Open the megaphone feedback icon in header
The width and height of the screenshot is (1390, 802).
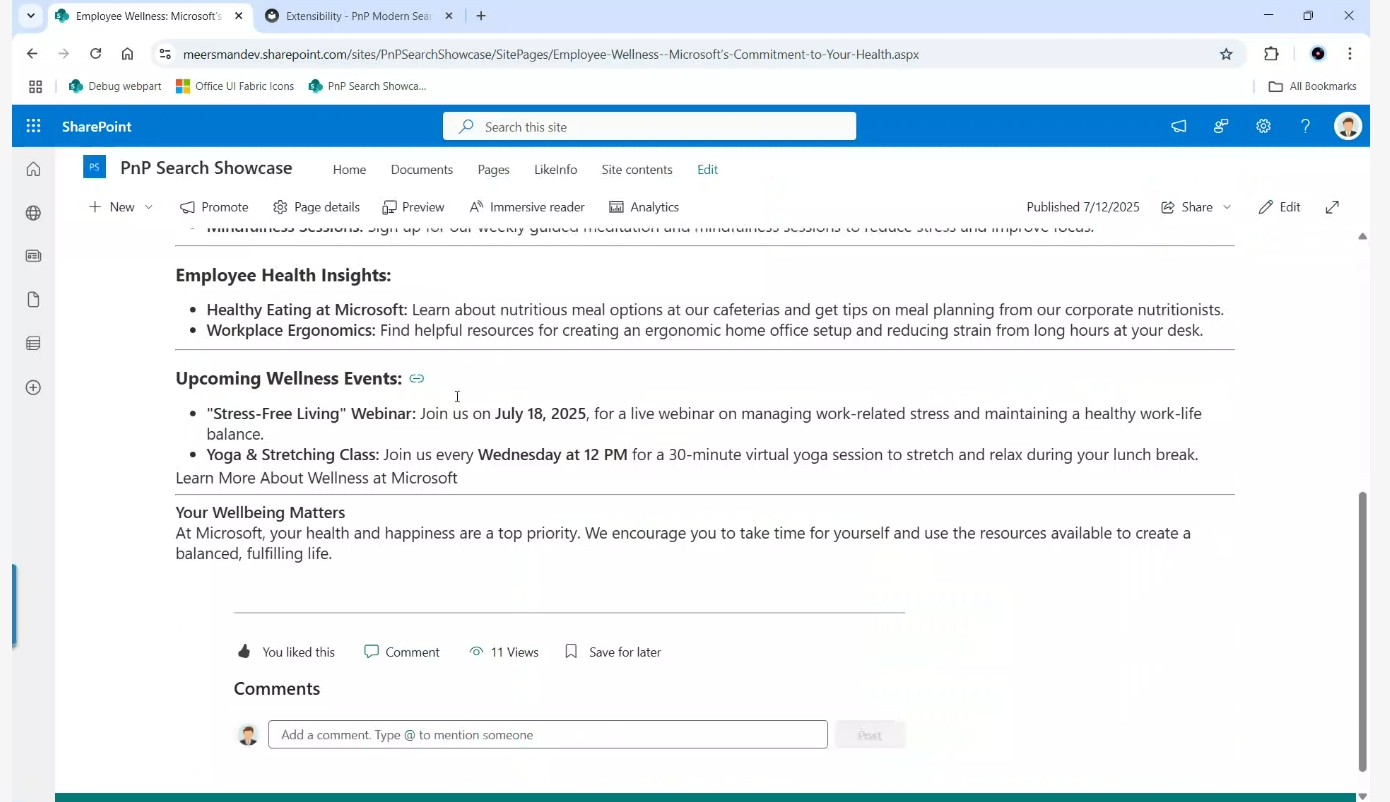[1179, 126]
